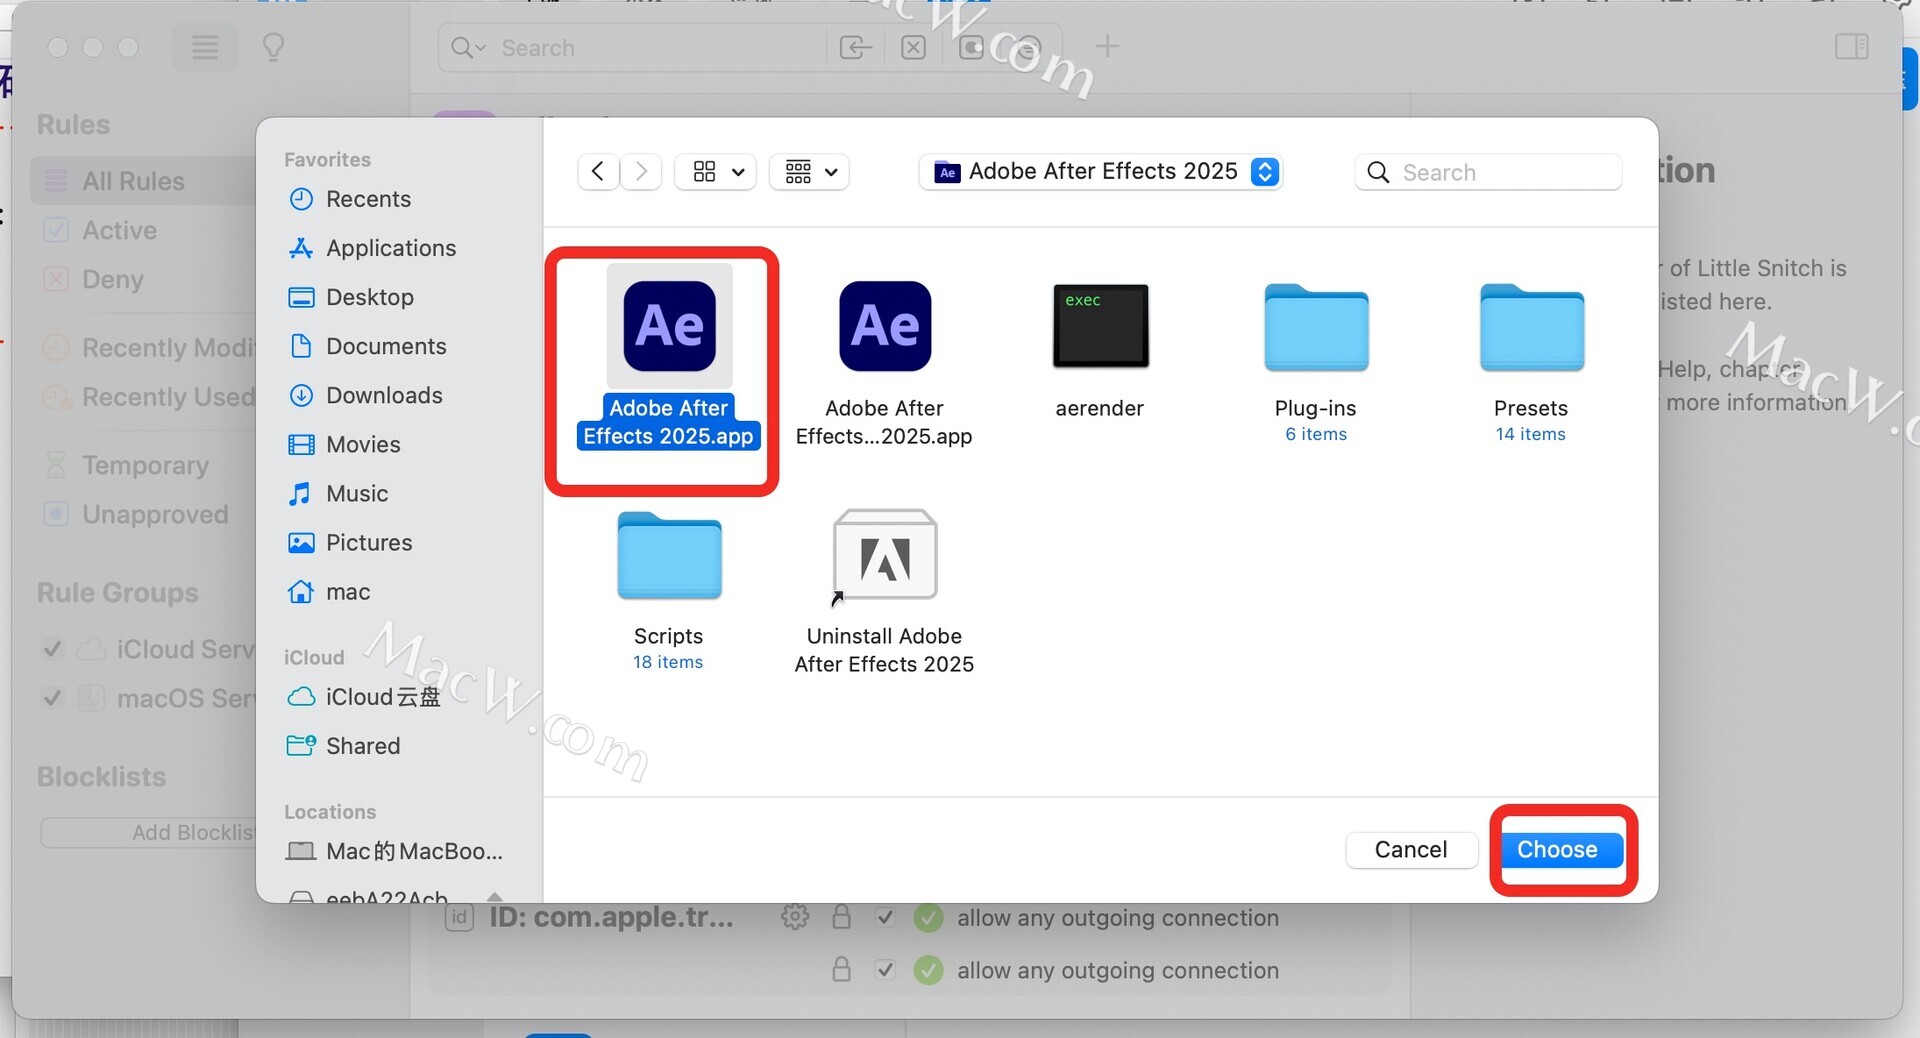Image resolution: width=1920 pixels, height=1038 pixels.
Task: Toggle the right inspector panel icon
Action: (x=1852, y=46)
